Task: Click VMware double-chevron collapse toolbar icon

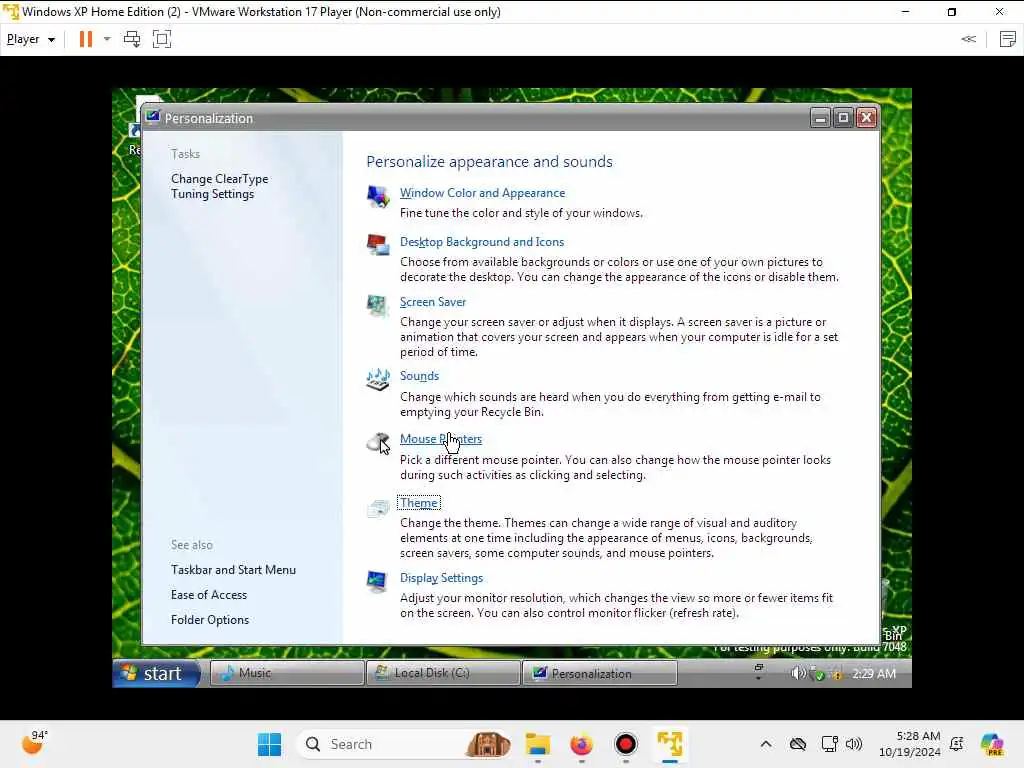Action: [968, 39]
